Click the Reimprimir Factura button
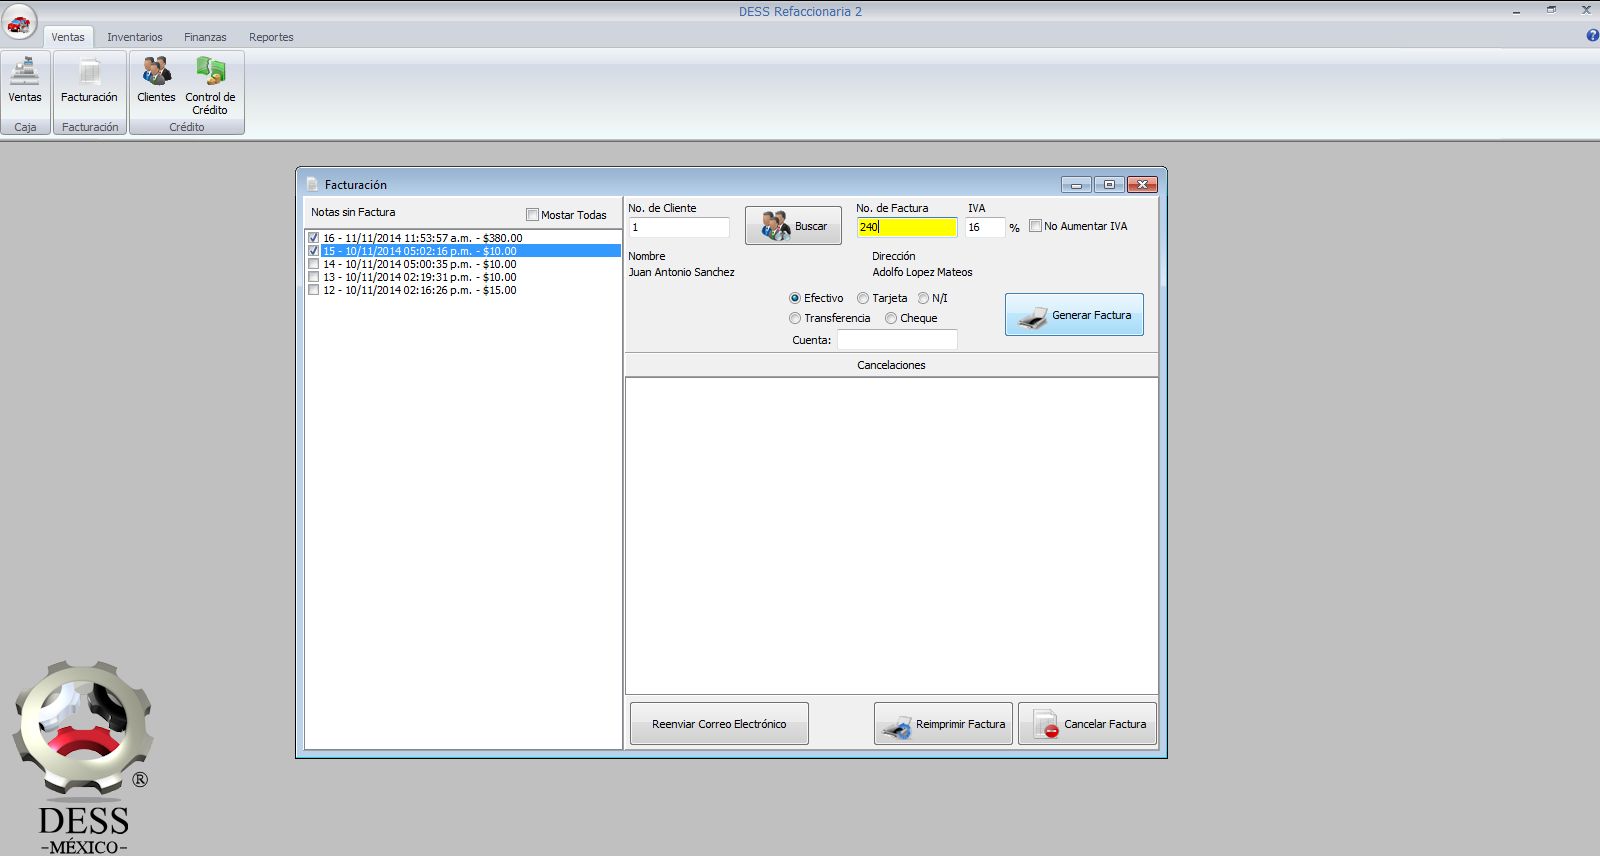The width and height of the screenshot is (1600, 856). (944, 724)
